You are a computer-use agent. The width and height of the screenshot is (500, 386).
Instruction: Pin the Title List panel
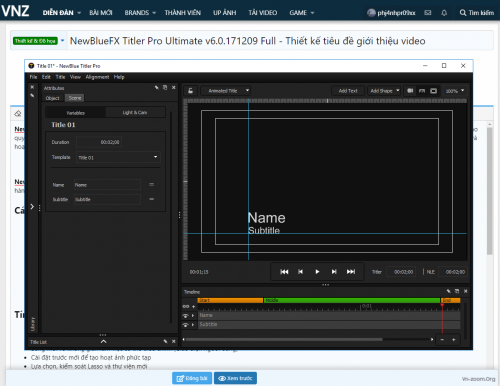click(x=165, y=342)
